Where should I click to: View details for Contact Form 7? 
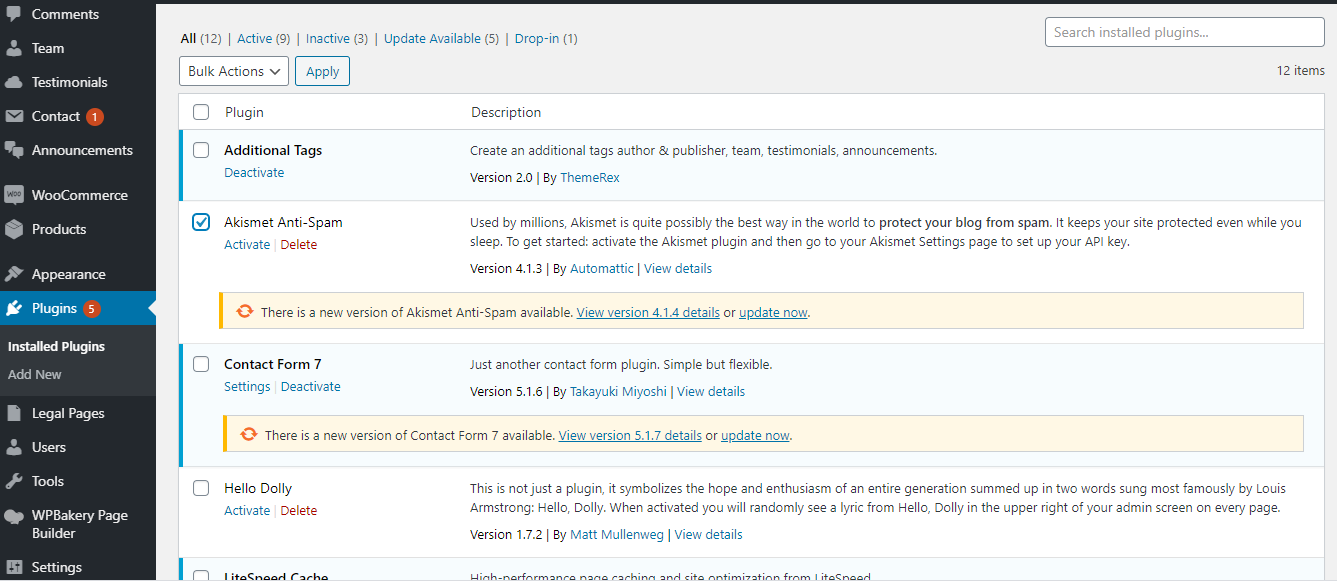[711, 391]
